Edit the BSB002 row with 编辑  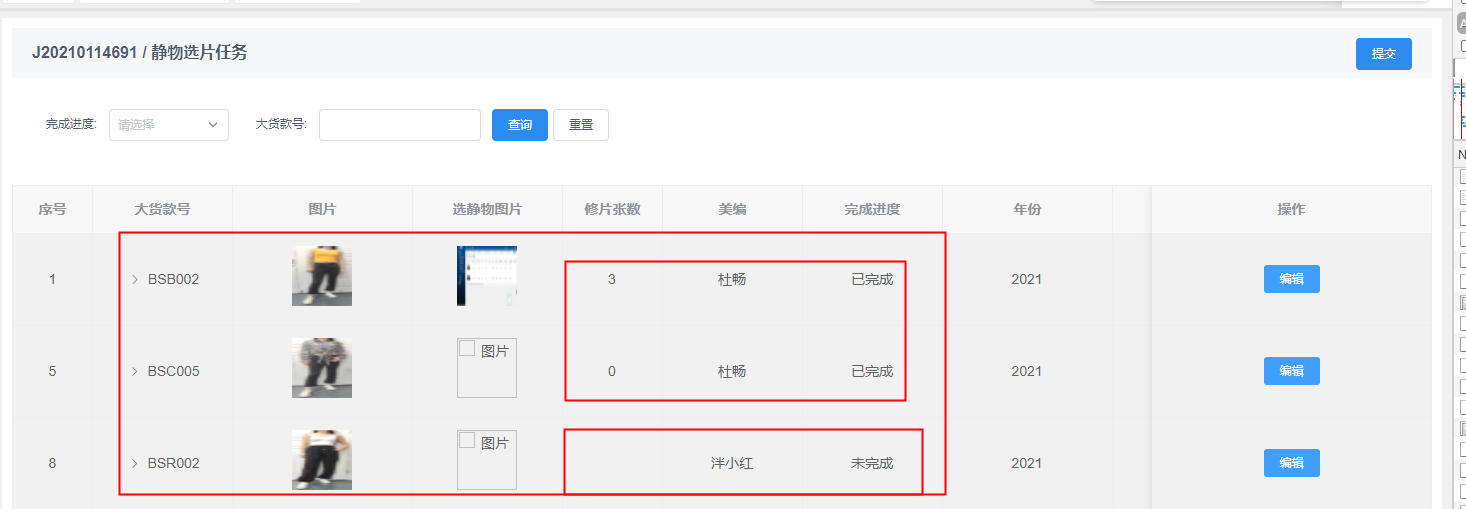point(1291,280)
